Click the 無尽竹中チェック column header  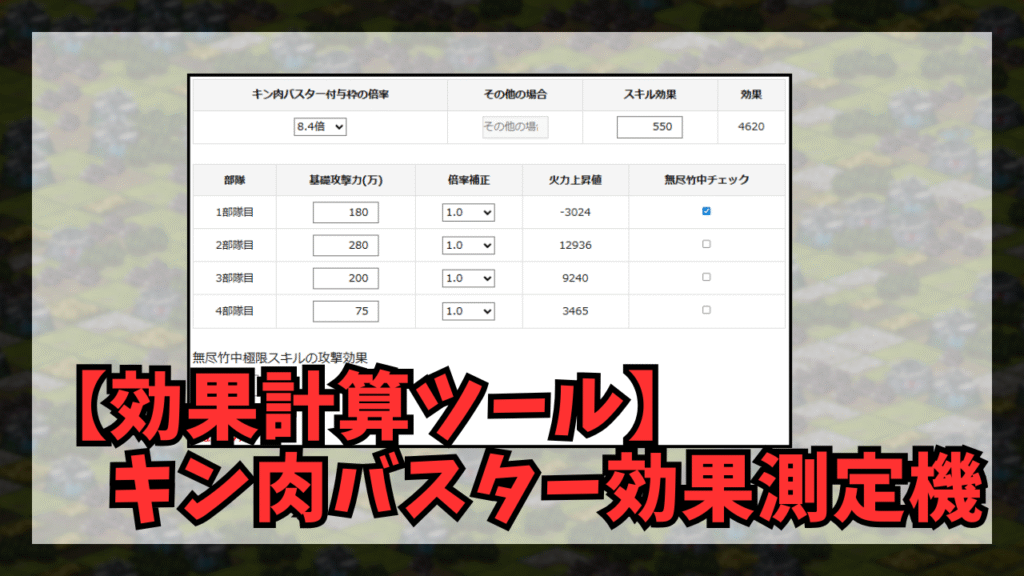tap(707, 180)
